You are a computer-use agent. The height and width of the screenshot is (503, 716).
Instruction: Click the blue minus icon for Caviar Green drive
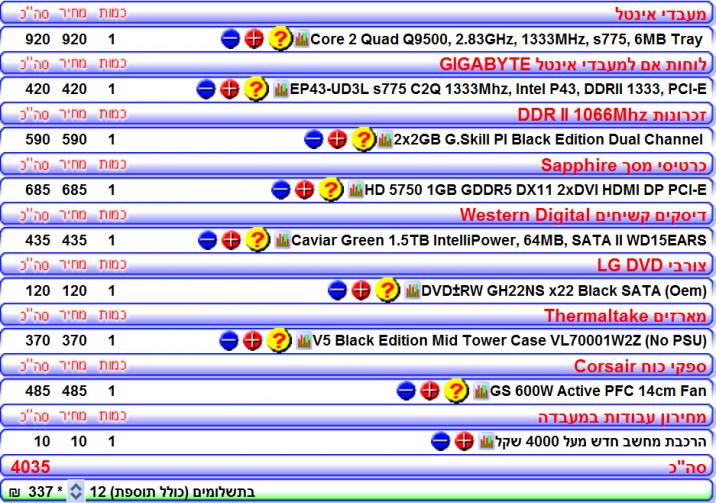coord(207,240)
